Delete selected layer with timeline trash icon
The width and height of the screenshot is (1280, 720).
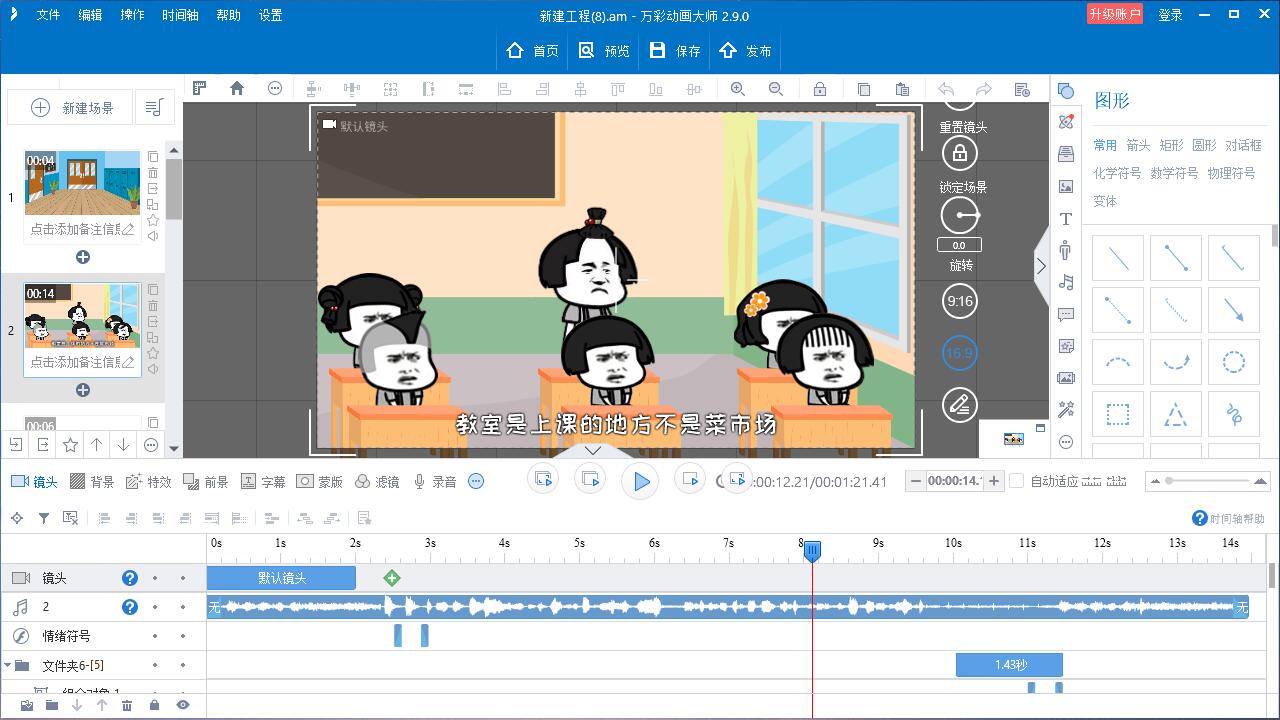coord(127,706)
